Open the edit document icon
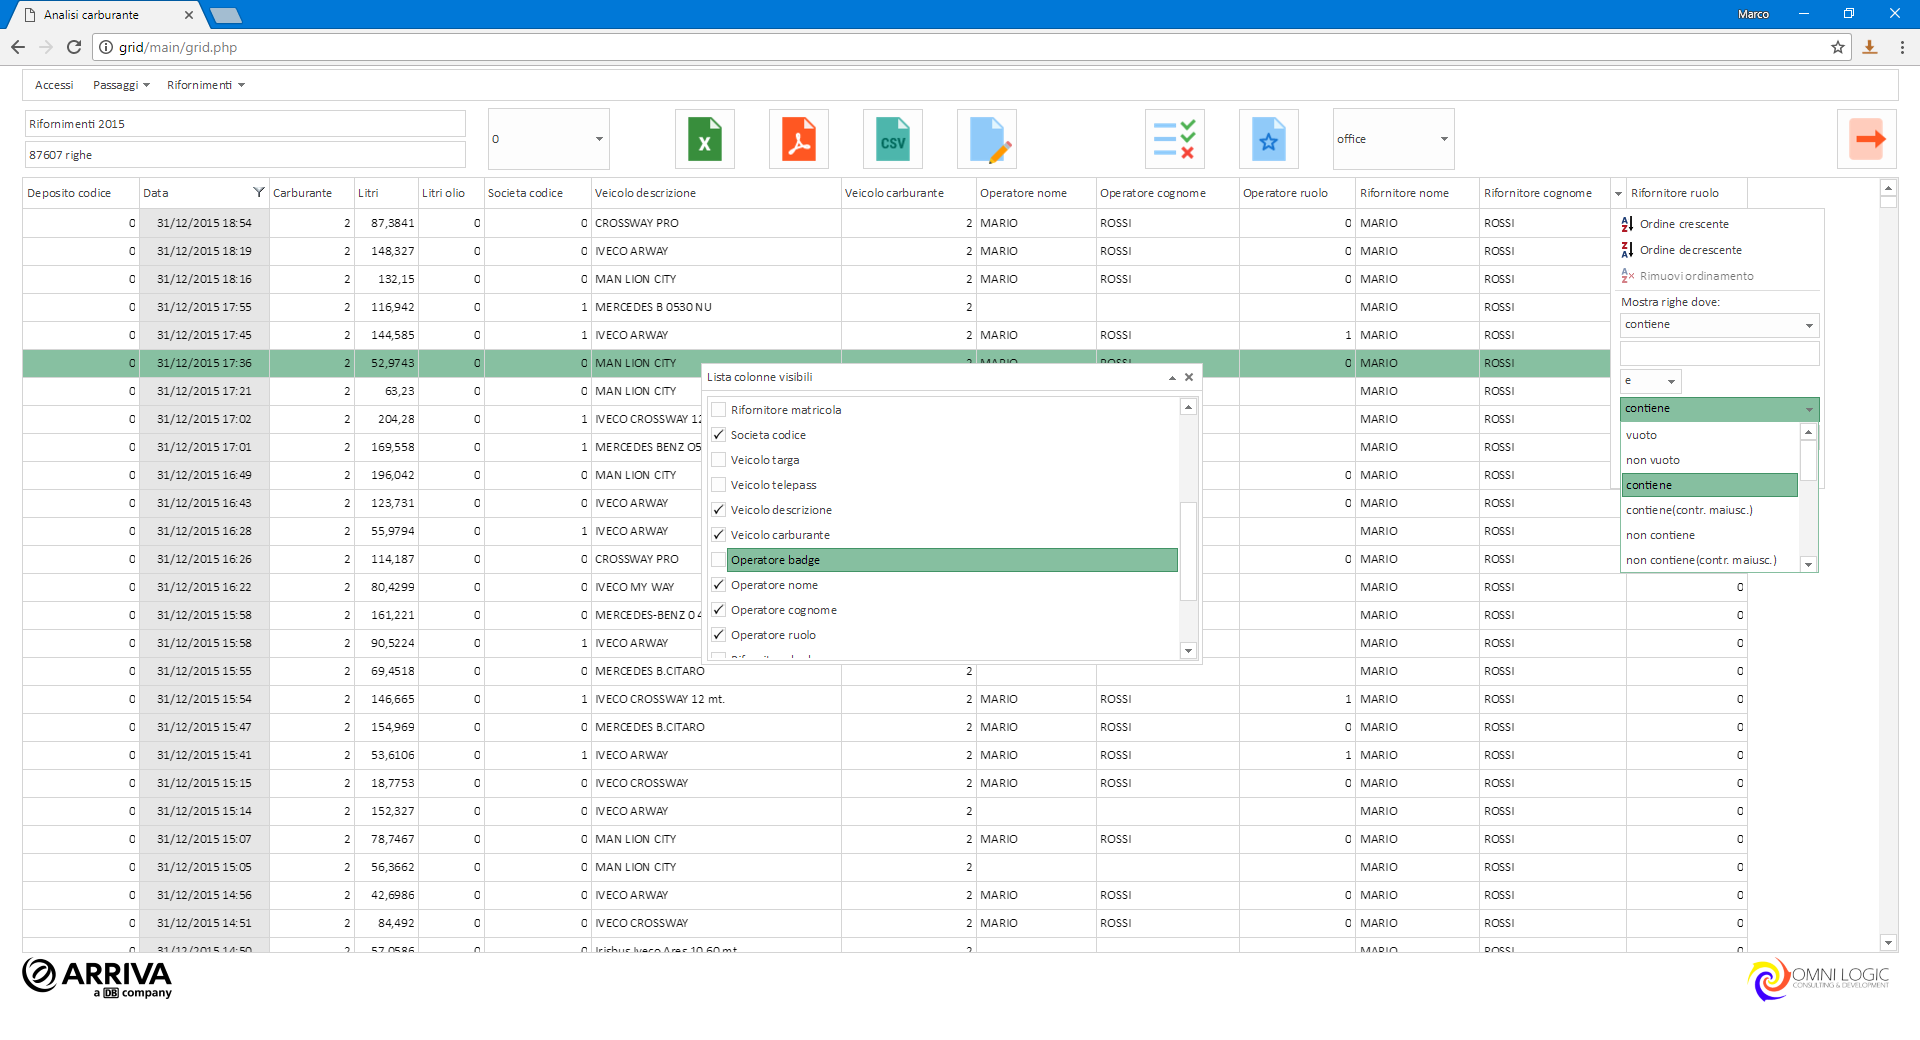 click(987, 139)
